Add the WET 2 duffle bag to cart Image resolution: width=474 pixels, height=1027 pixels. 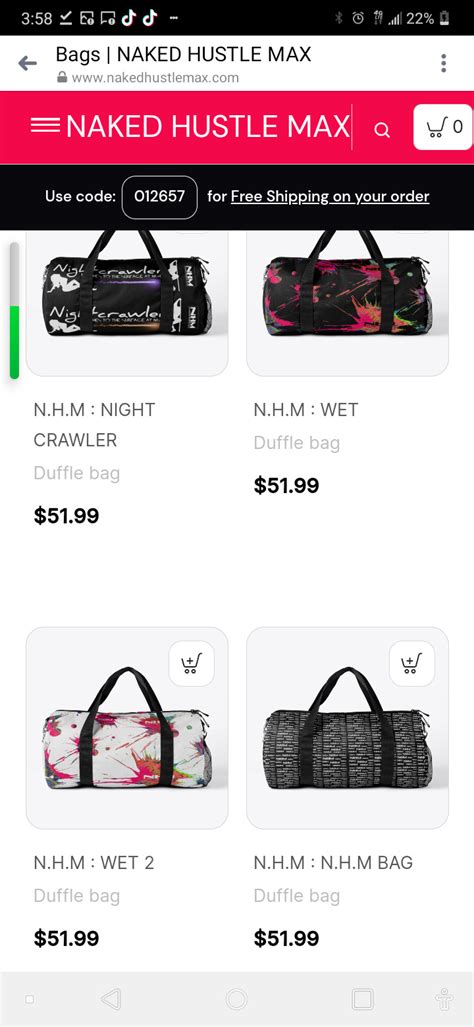[x=191, y=663]
